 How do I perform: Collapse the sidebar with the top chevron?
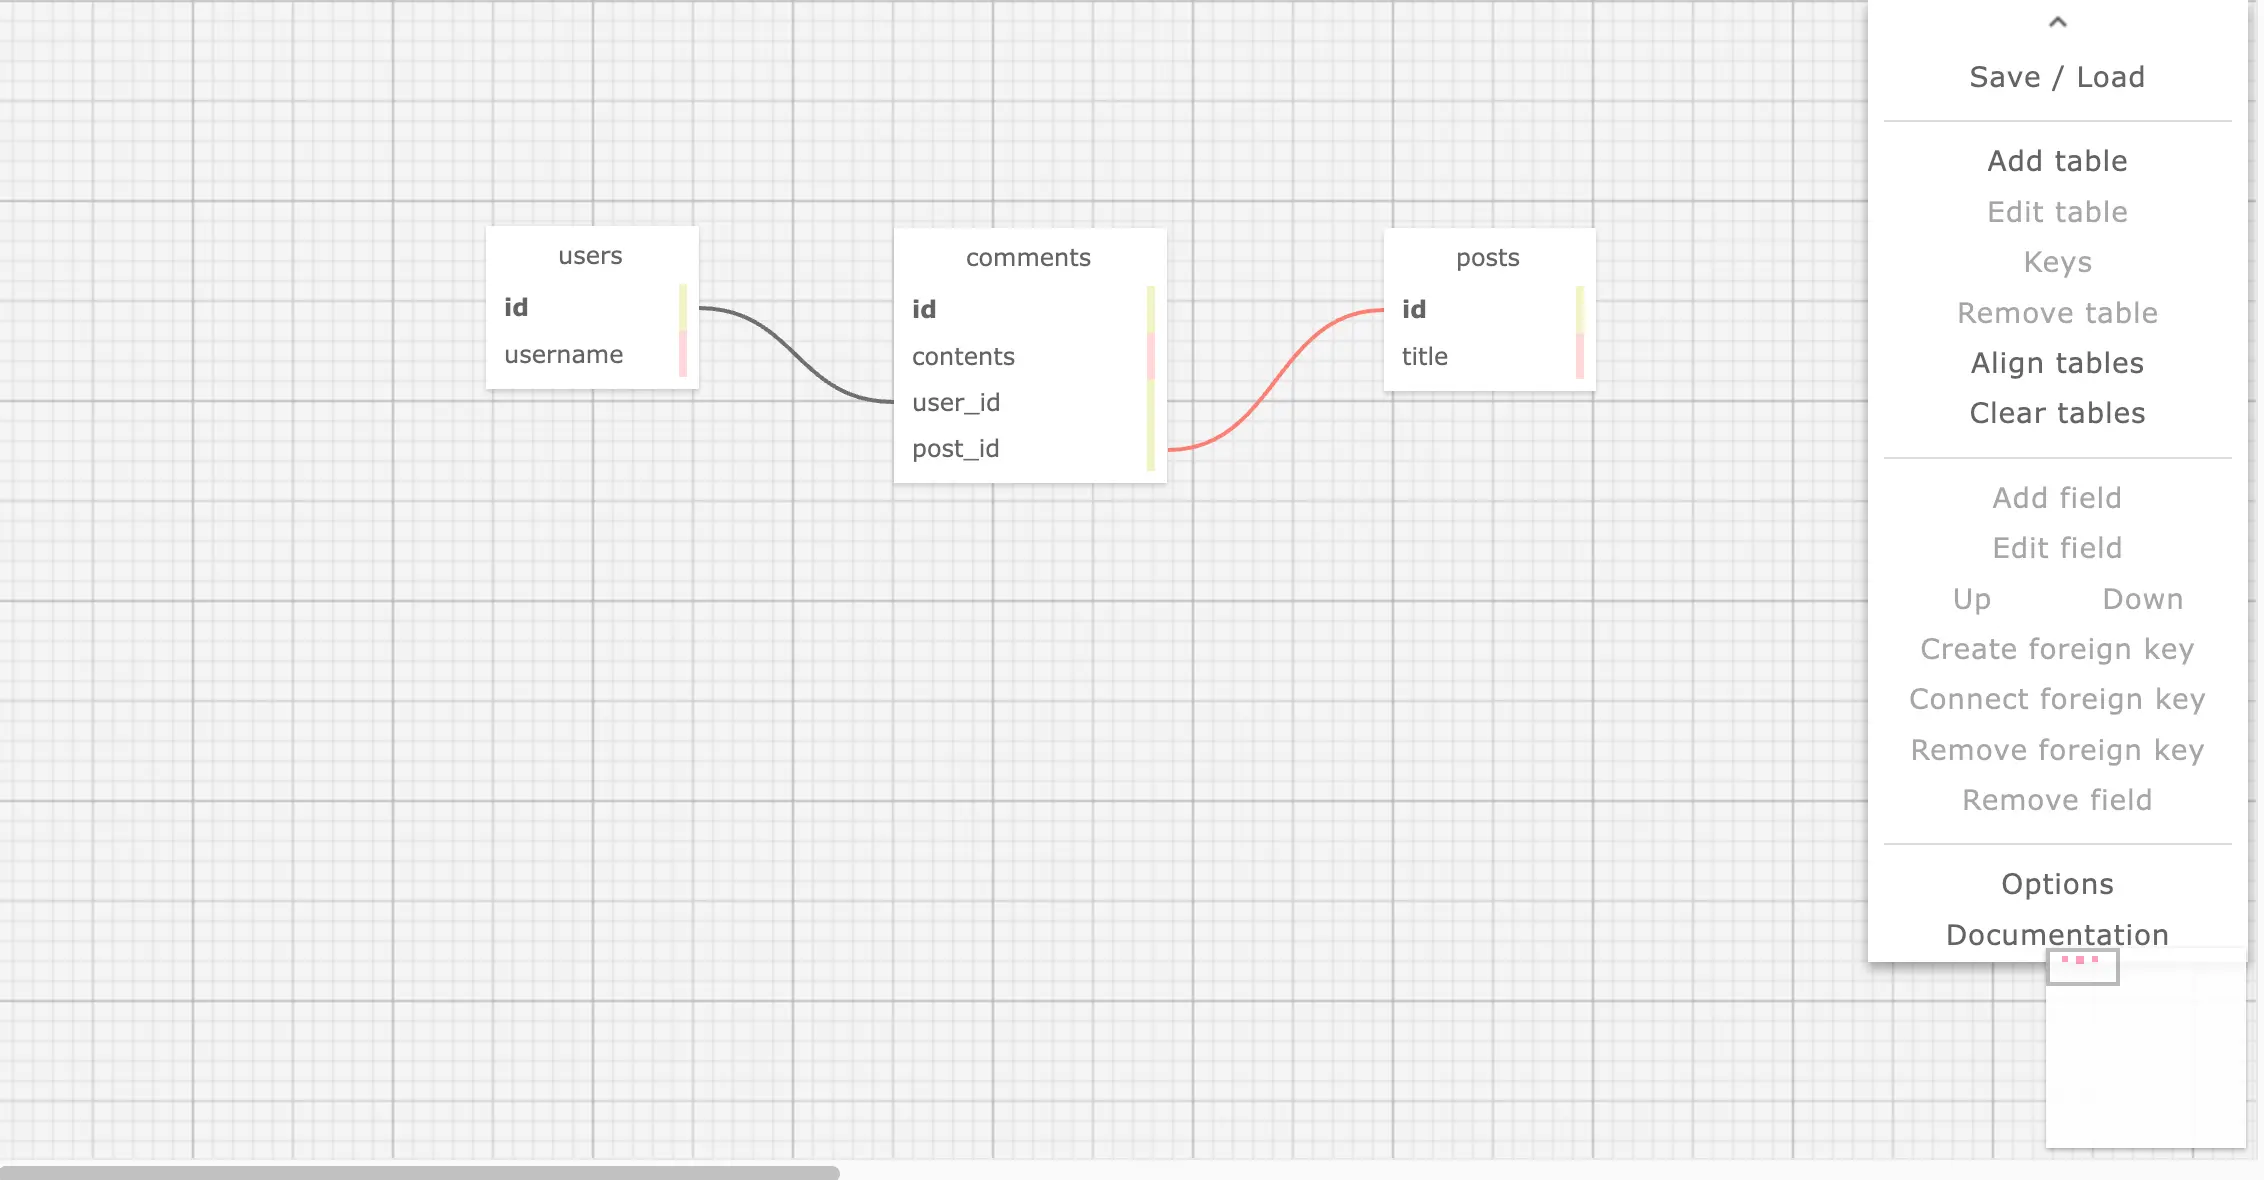click(2057, 22)
